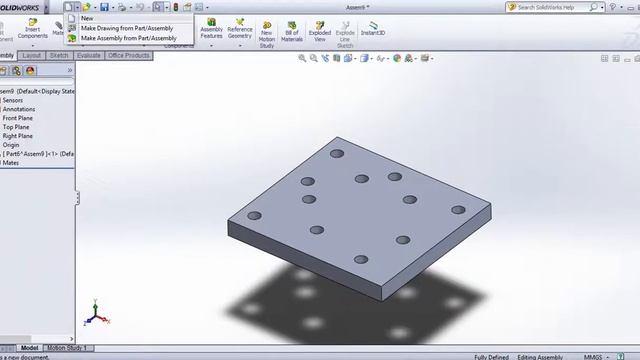Toggle the Instant3D button
Image resolution: width=640 pixels, height=360 pixels.
373,28
